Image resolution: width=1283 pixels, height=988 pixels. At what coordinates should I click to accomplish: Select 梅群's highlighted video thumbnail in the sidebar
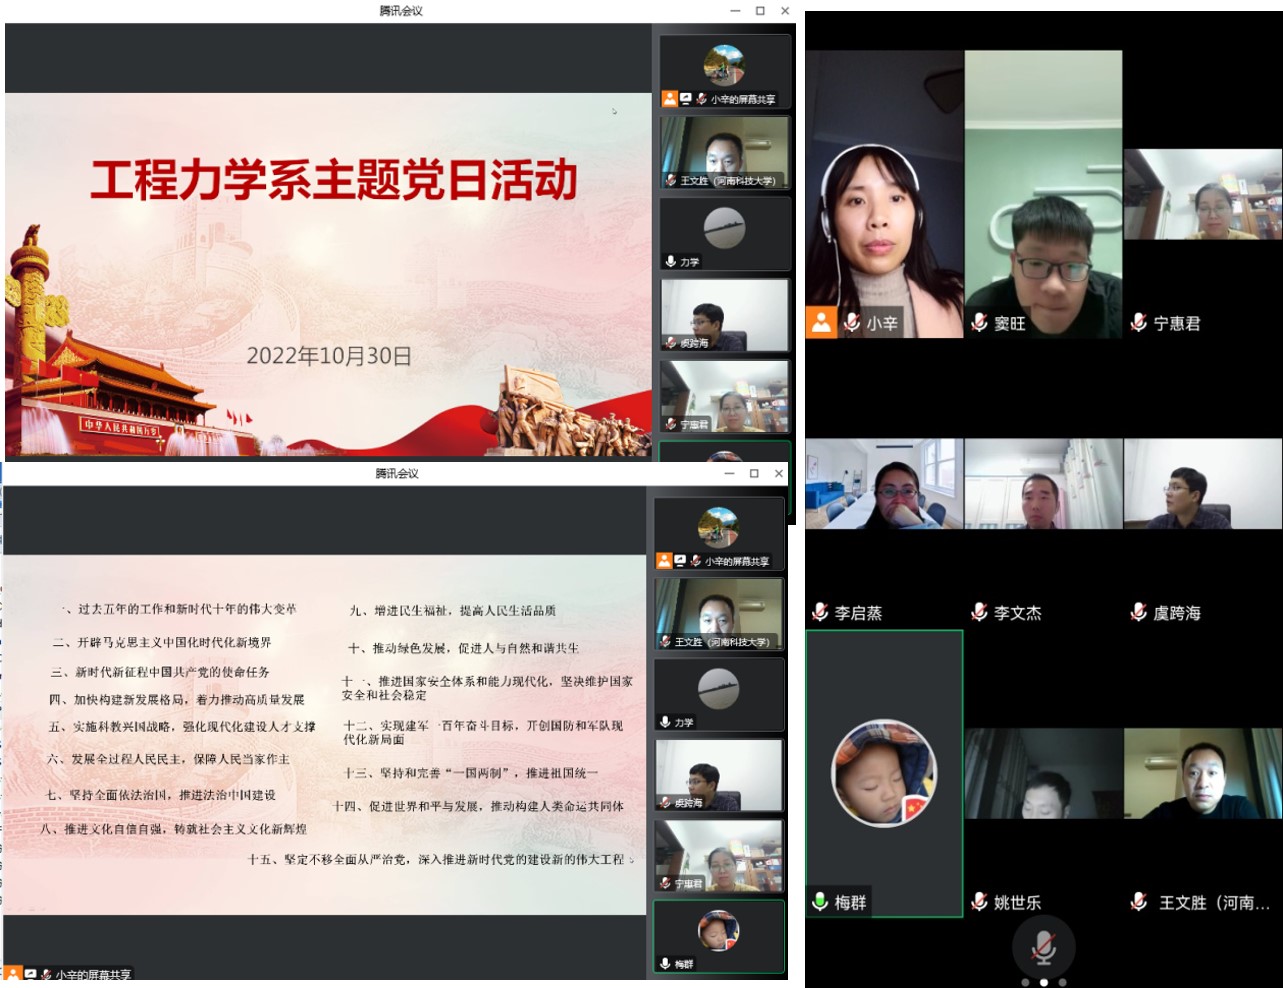pyautogui.click(x=718, y=936)
